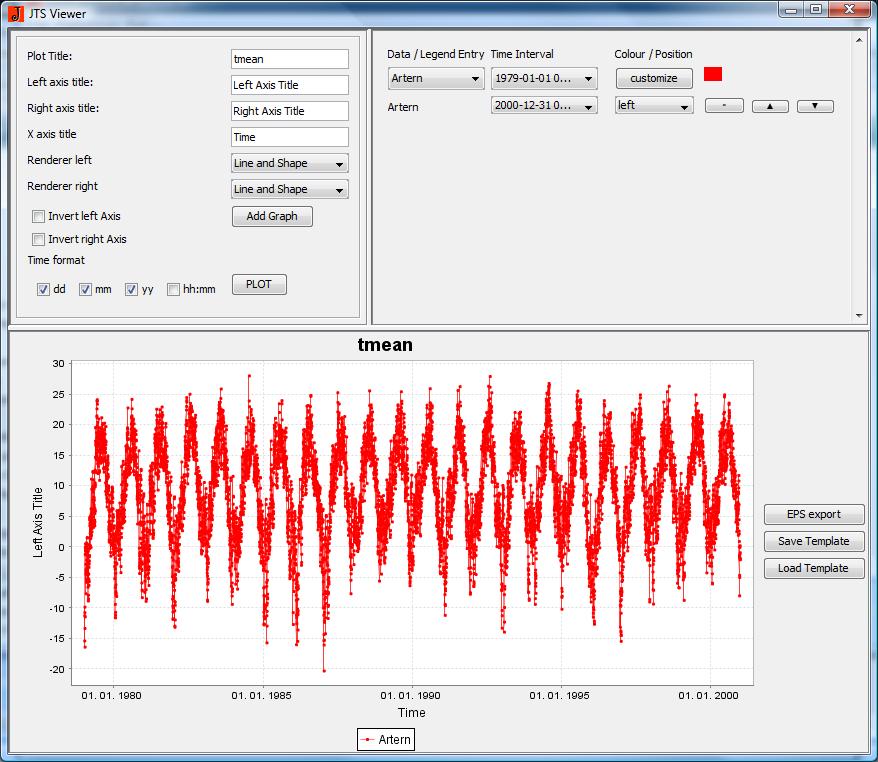Image resolution: width=878 pixels, height=762 pixels.
Task: Open the Renderer right dropdown
Action: tap(290, 189)
